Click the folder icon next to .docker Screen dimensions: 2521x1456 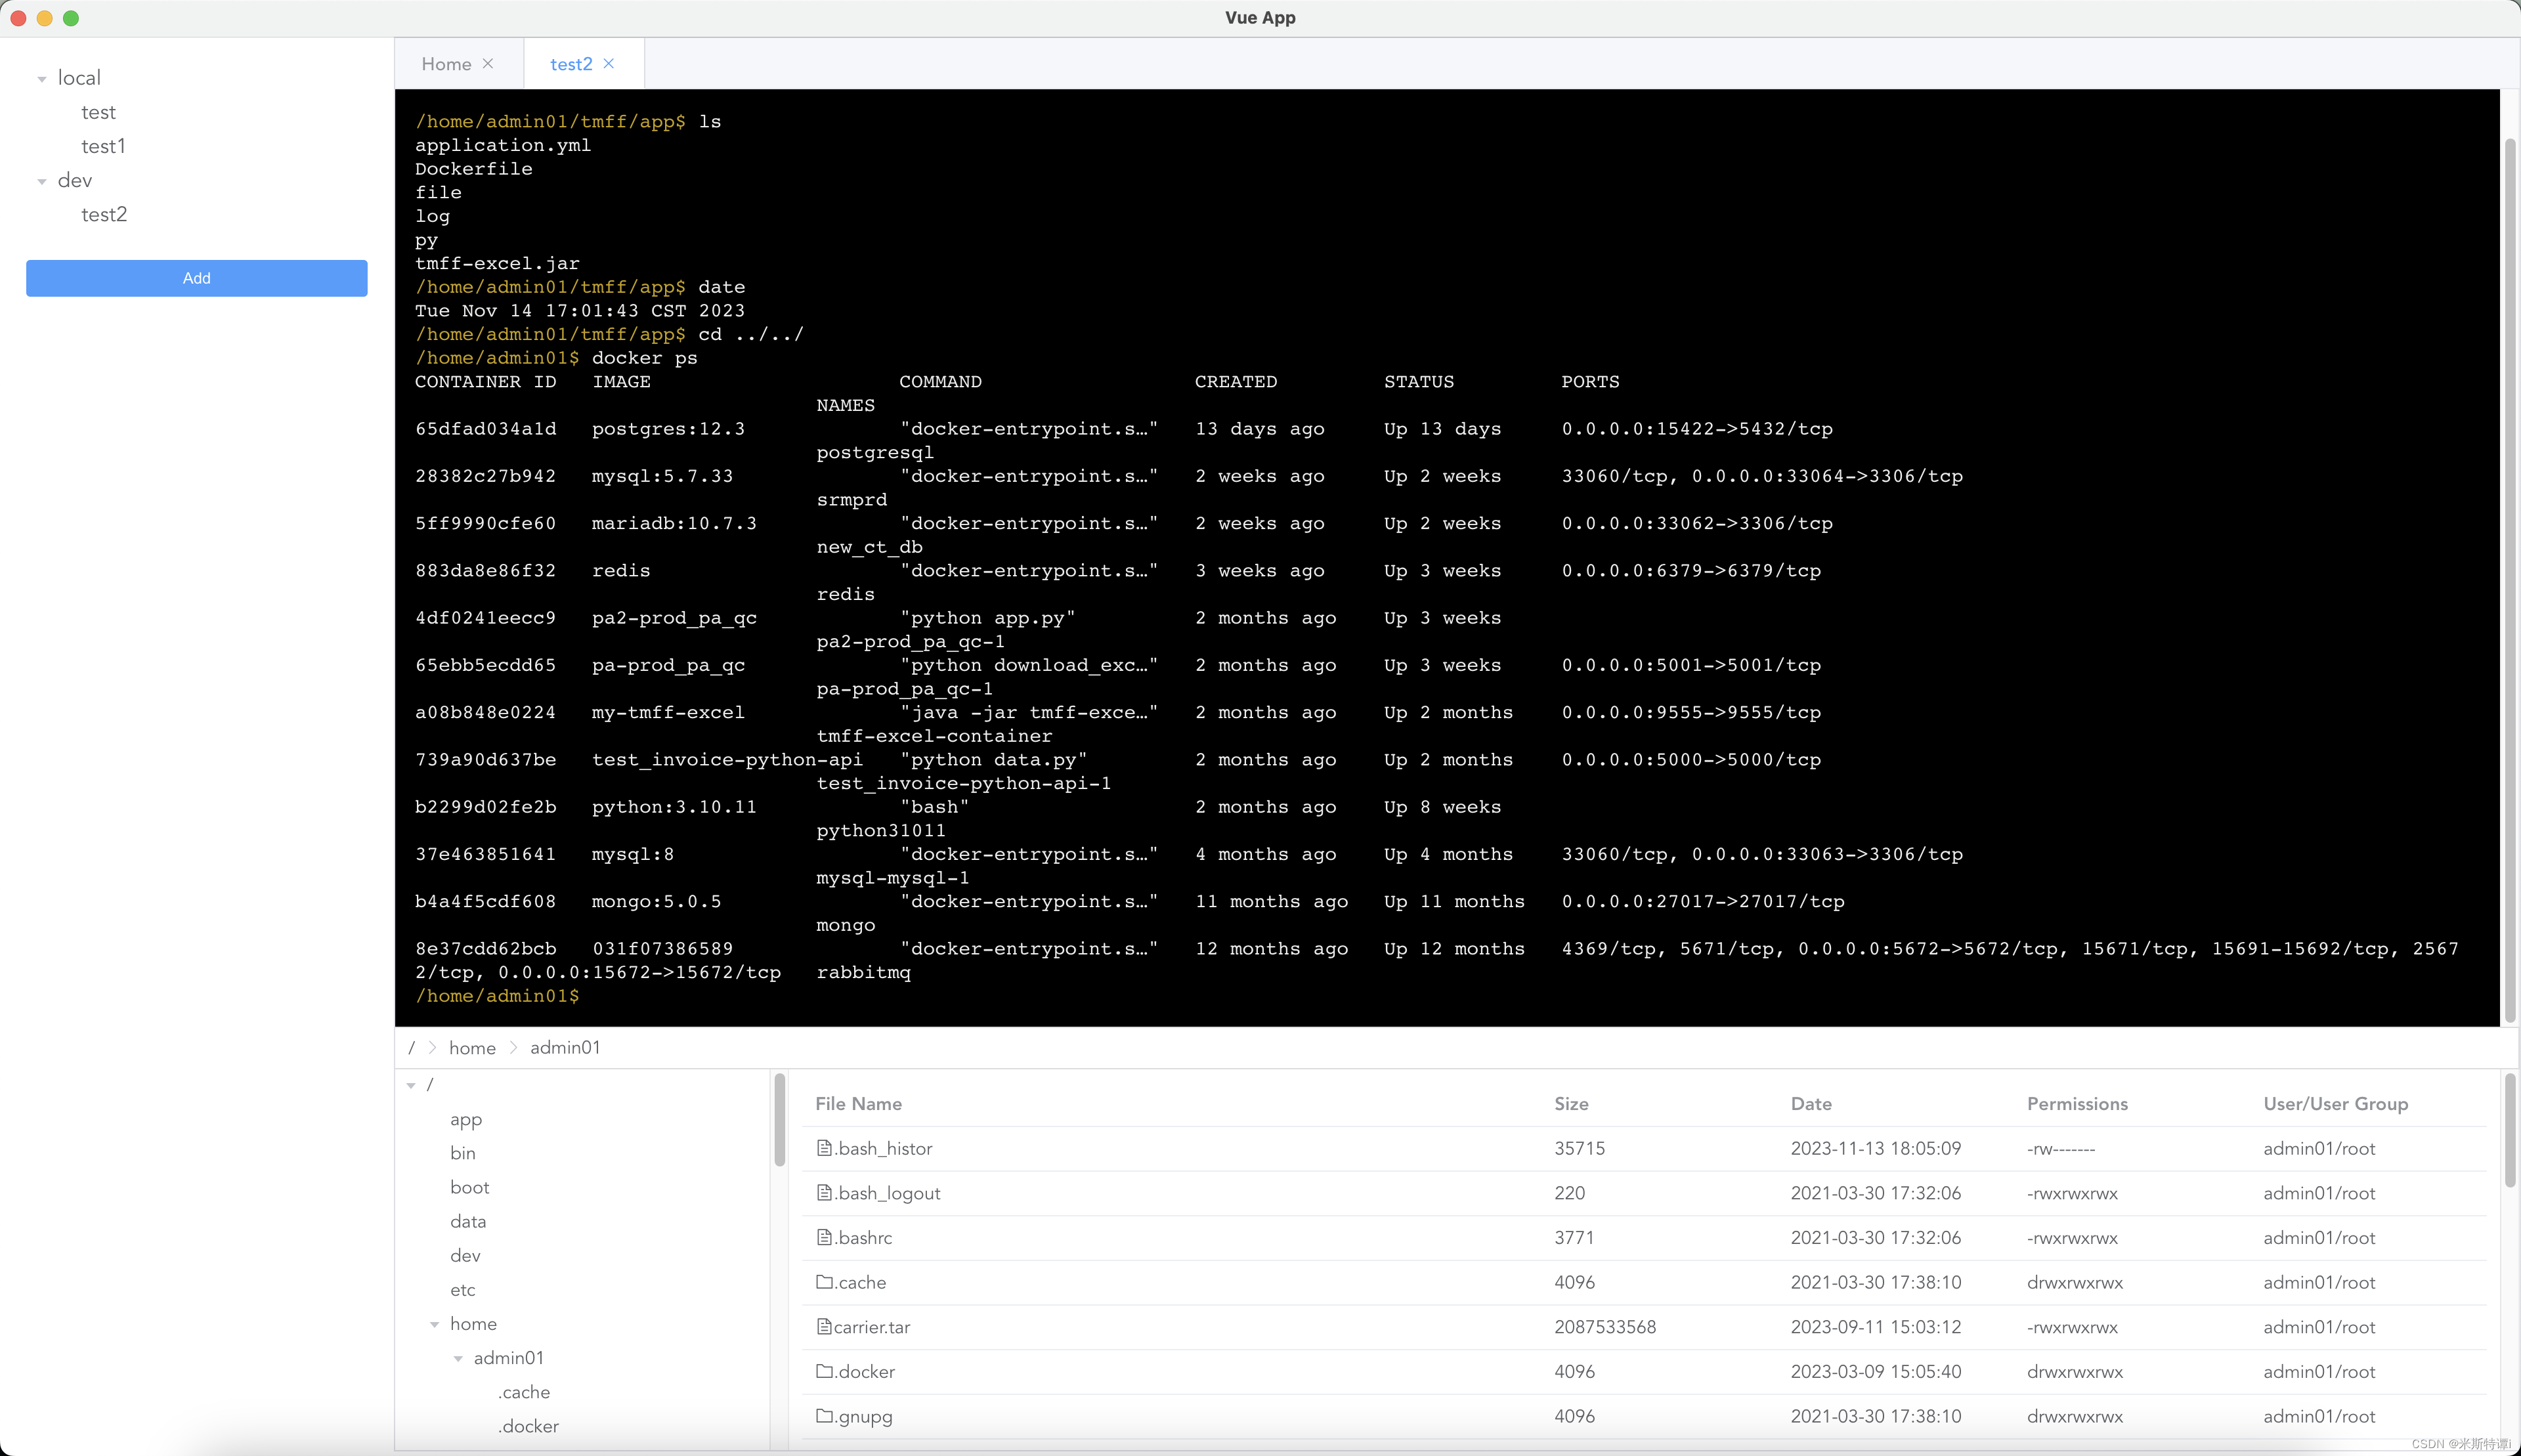[x=824, y=1371]
